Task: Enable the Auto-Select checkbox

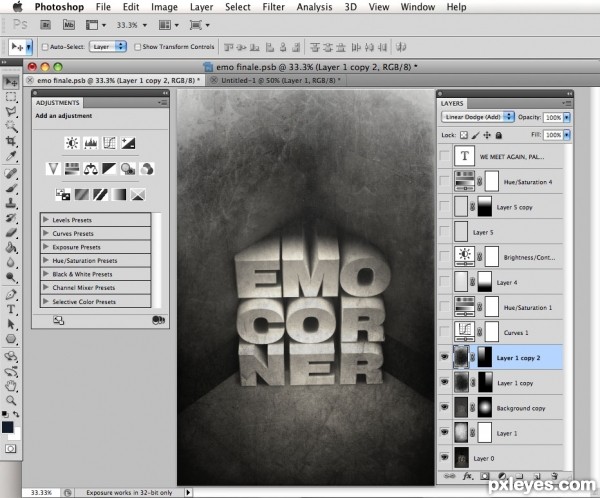Action: (x=45, y=47)
